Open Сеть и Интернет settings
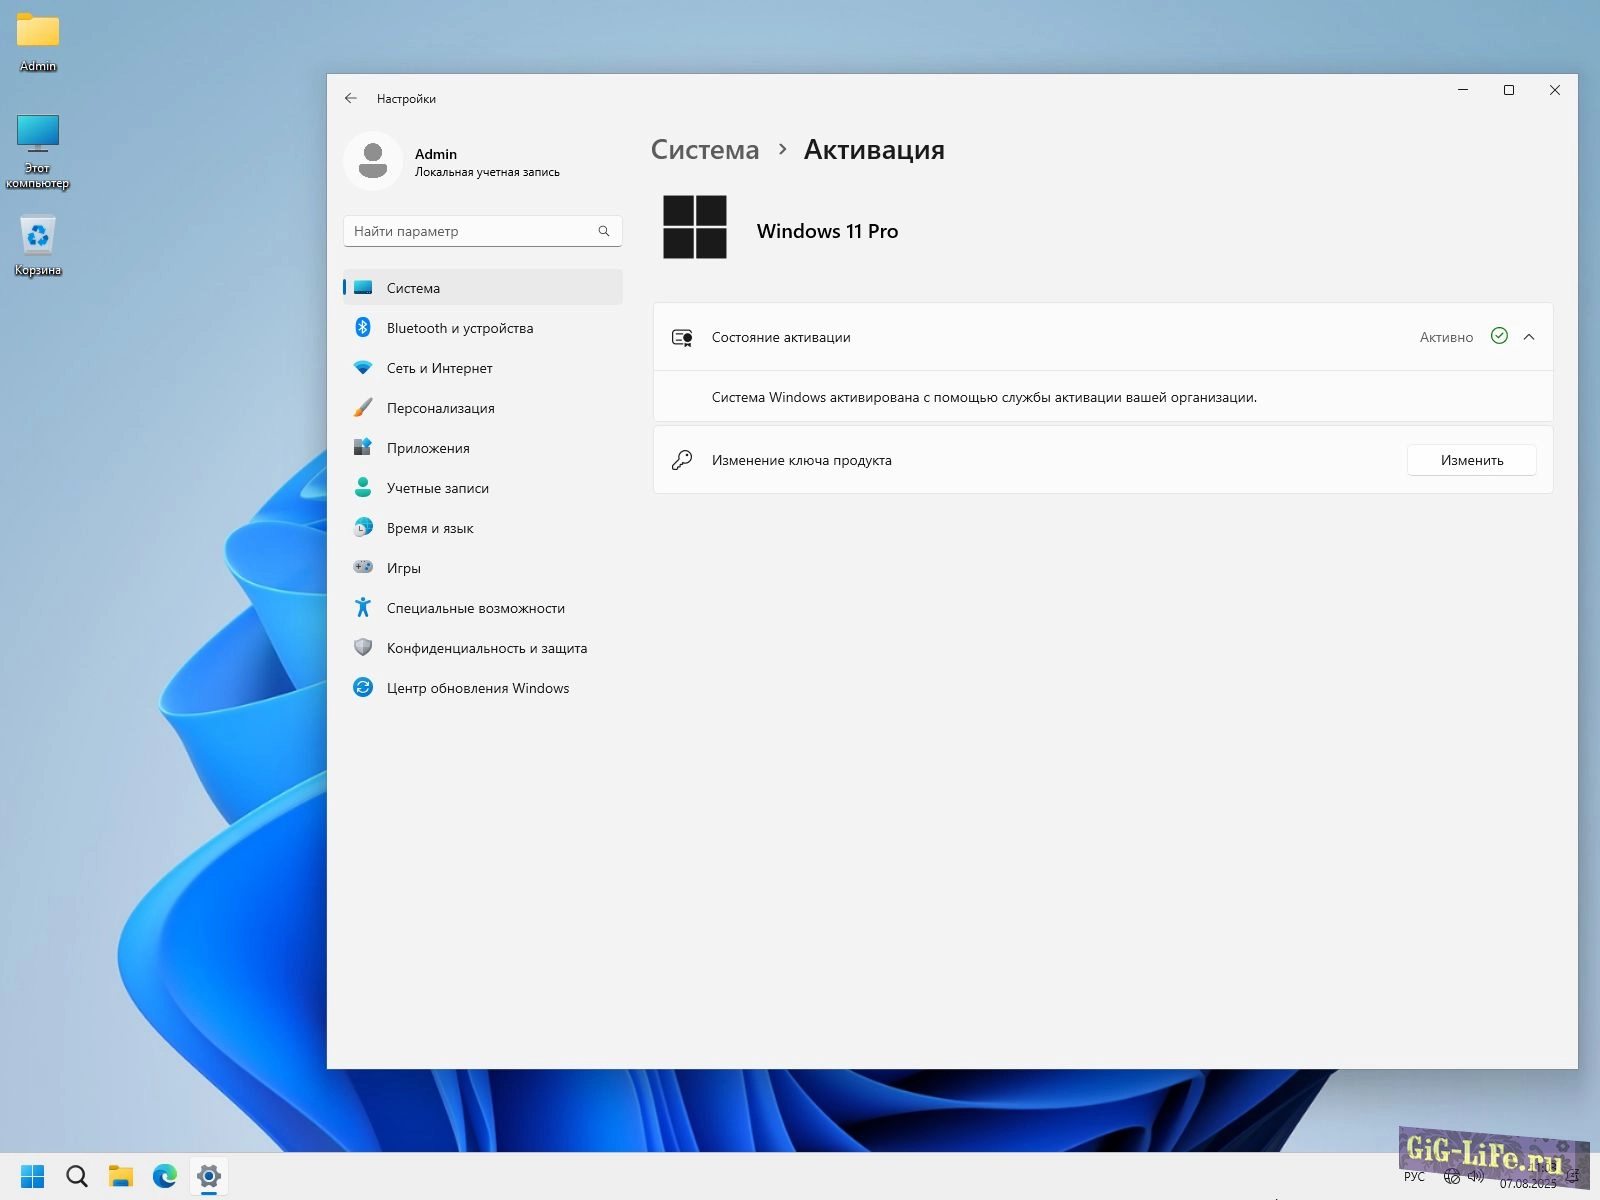This screenshot has width=1600, height=1200. pyautogui.click(x=439, y=368)
